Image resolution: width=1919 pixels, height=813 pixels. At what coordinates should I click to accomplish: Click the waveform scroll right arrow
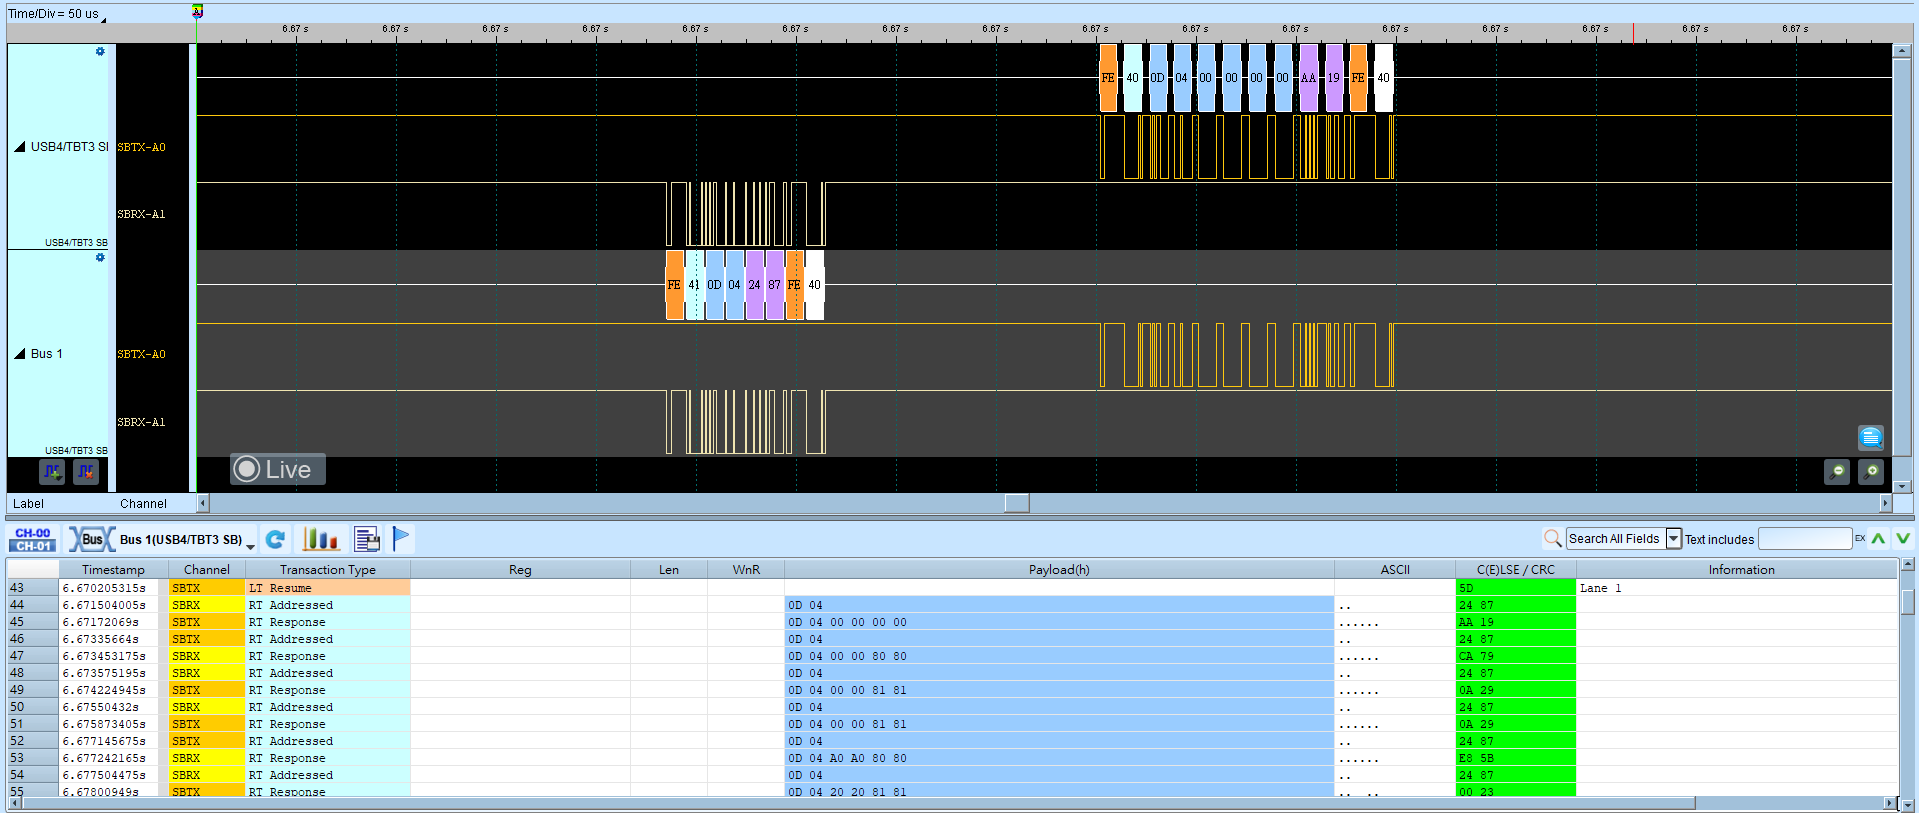(1886, 503)
